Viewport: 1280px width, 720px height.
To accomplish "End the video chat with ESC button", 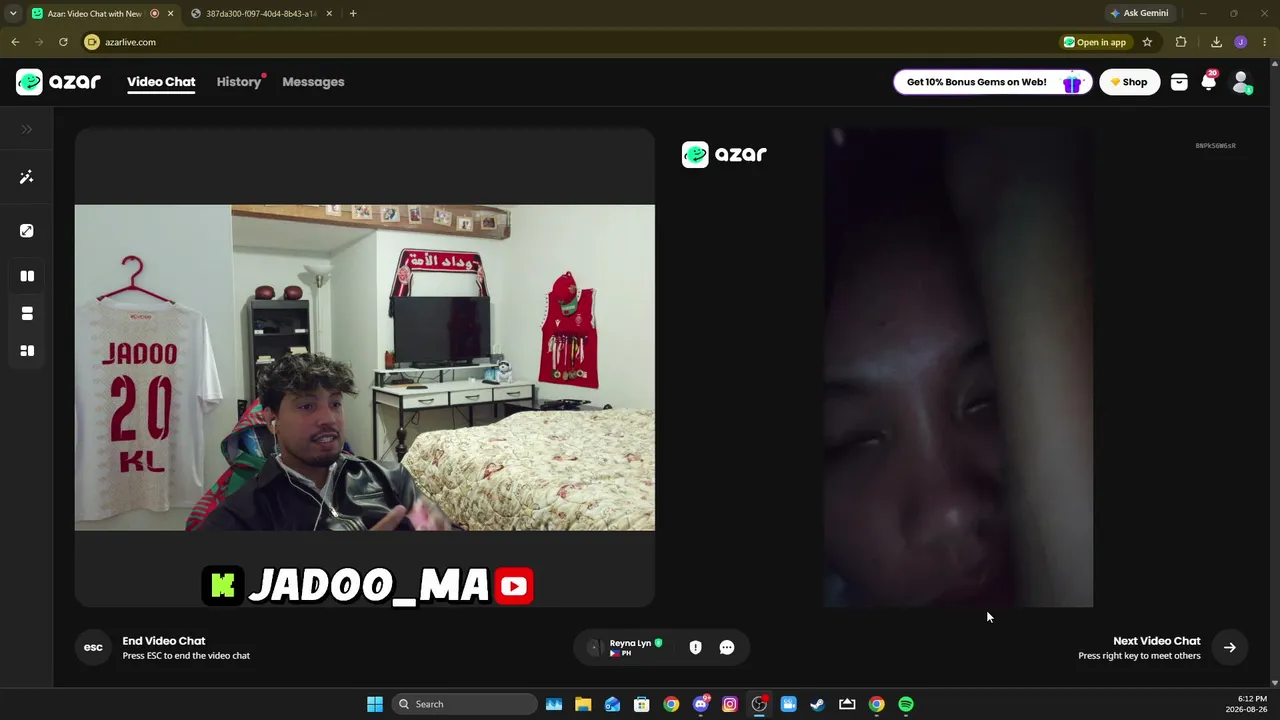I will tap(93, 647).
